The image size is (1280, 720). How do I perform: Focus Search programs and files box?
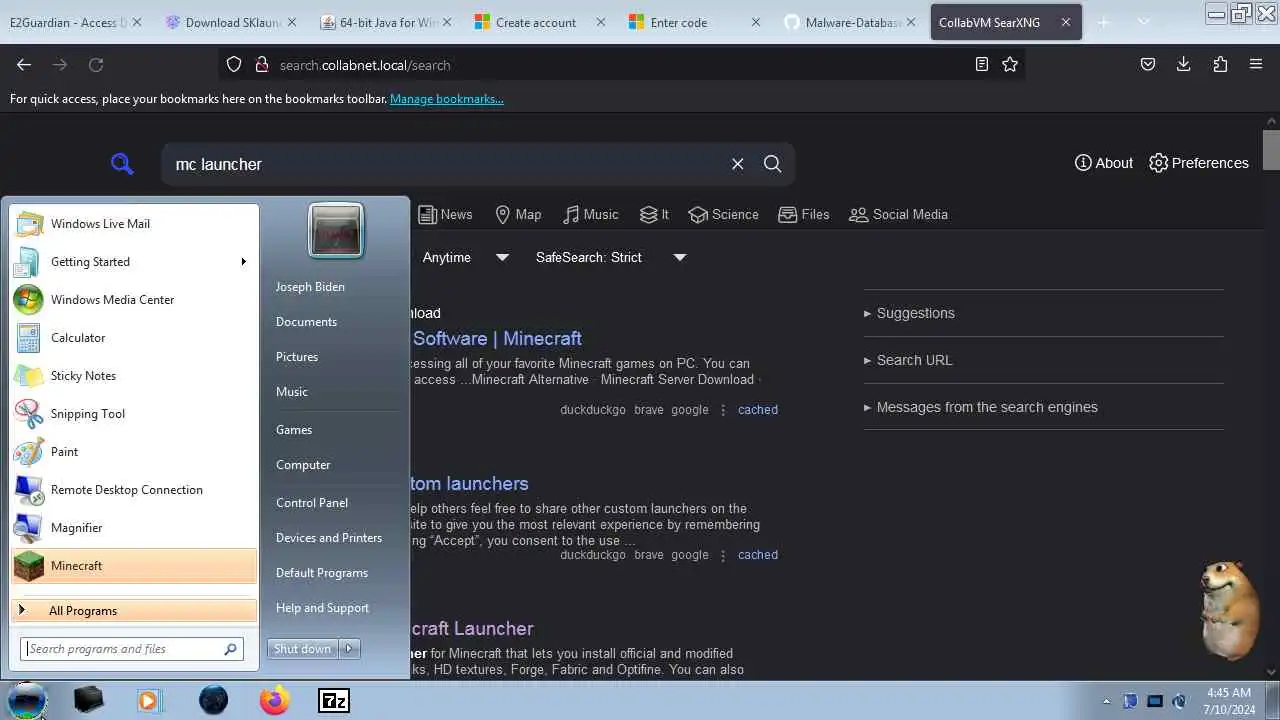pyautogui.click(x=132, y=649)
